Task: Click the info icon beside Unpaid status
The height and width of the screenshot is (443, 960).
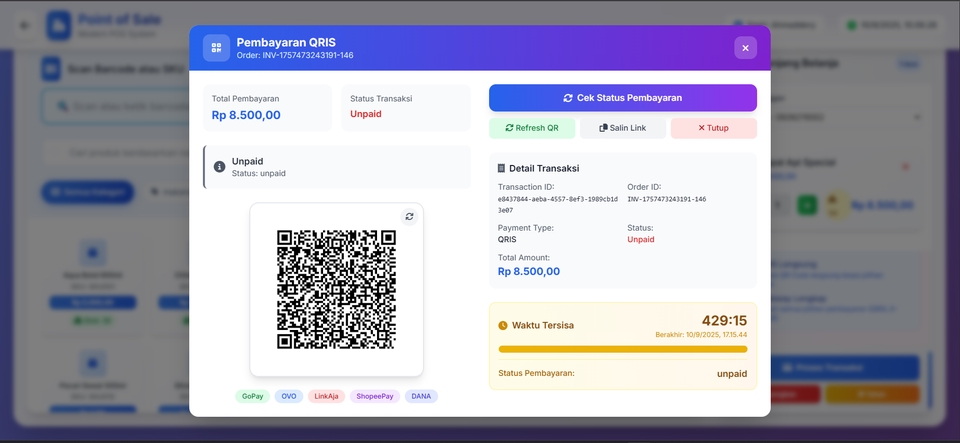Action: coord(220,167)
